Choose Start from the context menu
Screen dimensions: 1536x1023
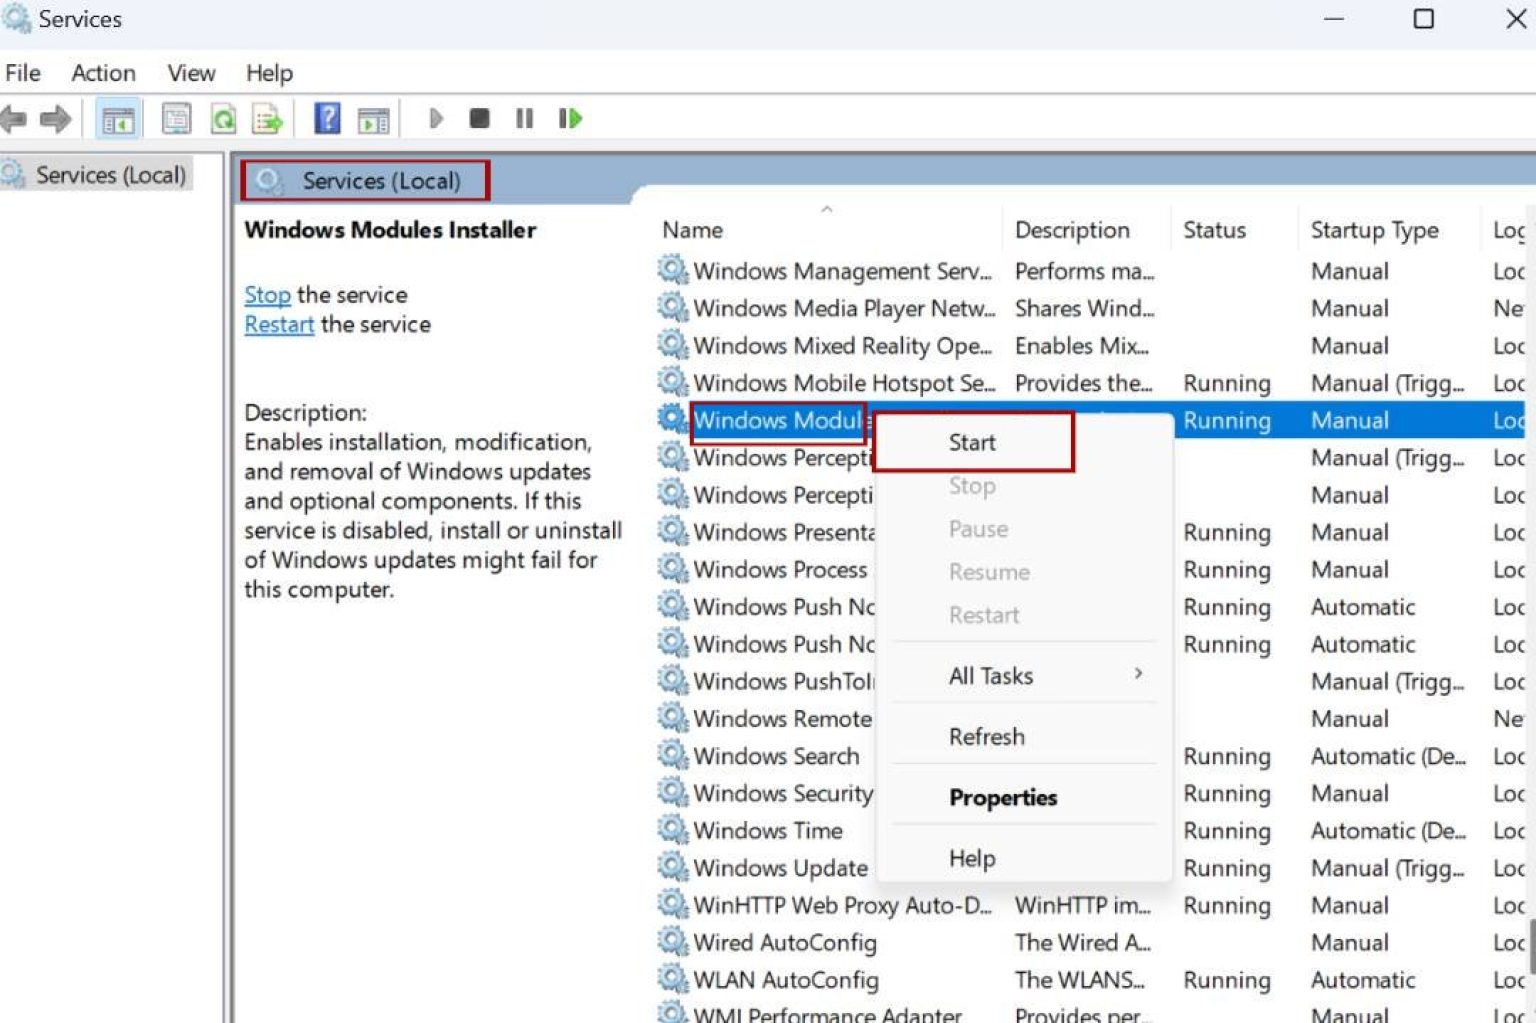pos(971,442)
